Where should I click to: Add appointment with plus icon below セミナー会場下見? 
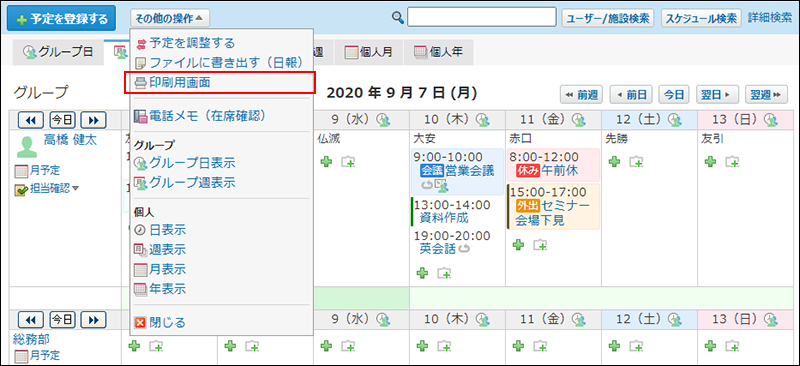[x=519, y=245]
